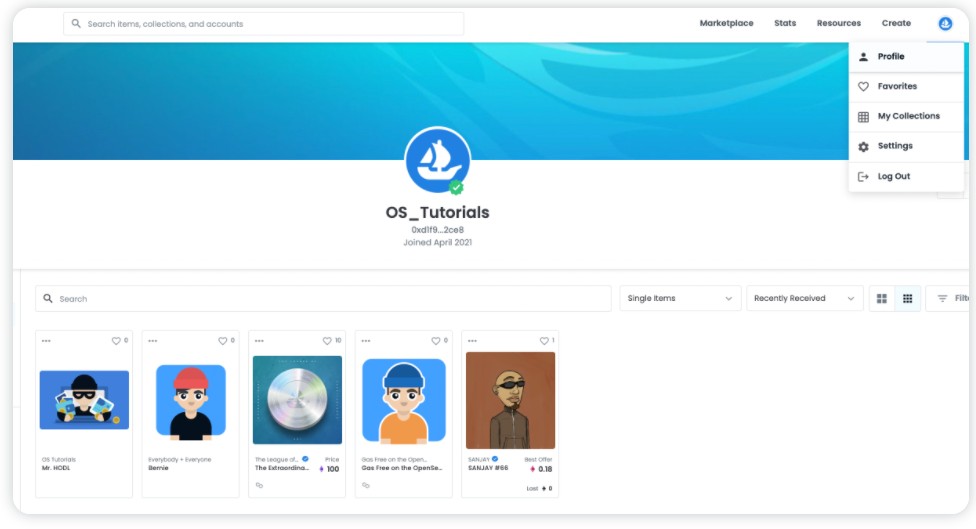Open the SANJAY #66 thumbnail

tap(510, 400)
